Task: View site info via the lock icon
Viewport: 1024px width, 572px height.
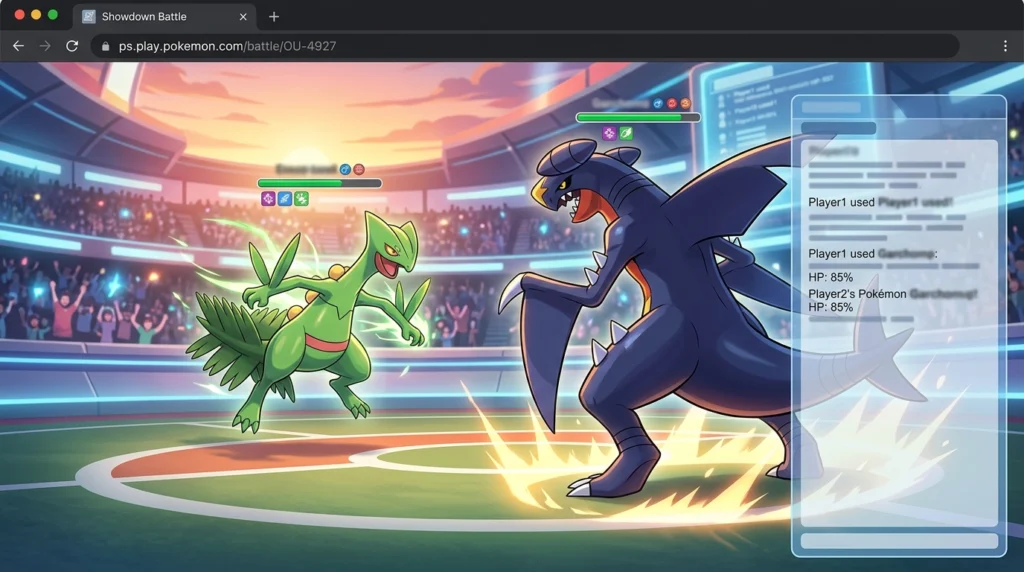Action: 105,46
